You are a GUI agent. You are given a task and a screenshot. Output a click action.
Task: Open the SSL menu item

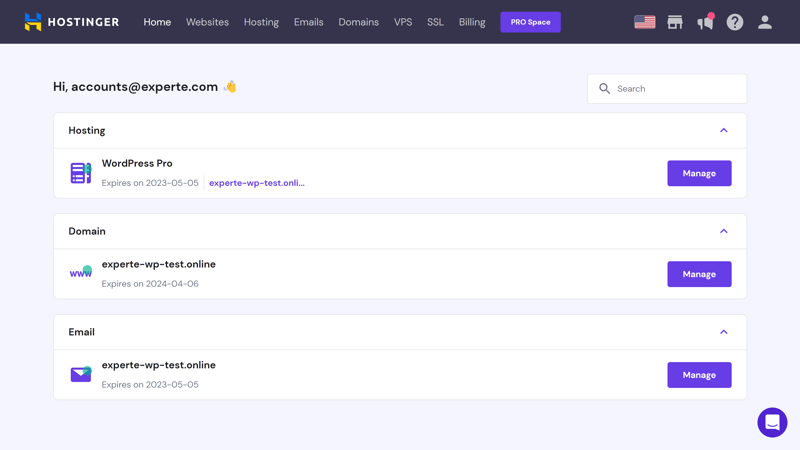tap(435, 22)
